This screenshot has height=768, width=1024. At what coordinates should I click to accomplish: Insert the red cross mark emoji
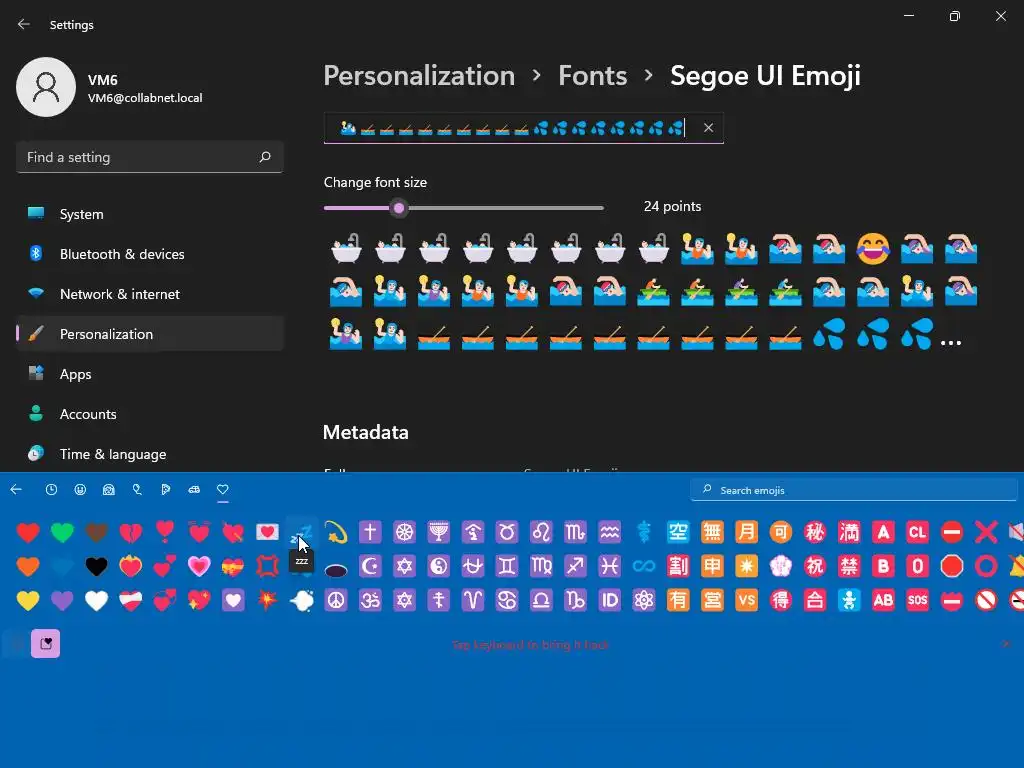(985, 532)
